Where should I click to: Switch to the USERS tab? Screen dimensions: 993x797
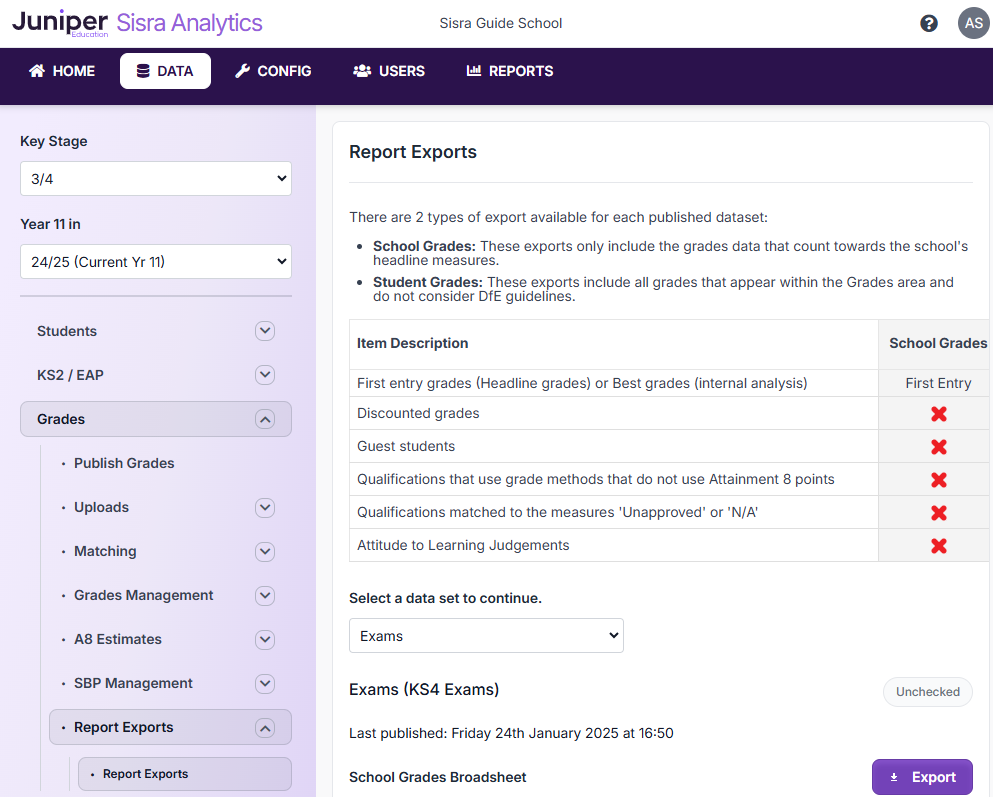(x=389, y=71)
